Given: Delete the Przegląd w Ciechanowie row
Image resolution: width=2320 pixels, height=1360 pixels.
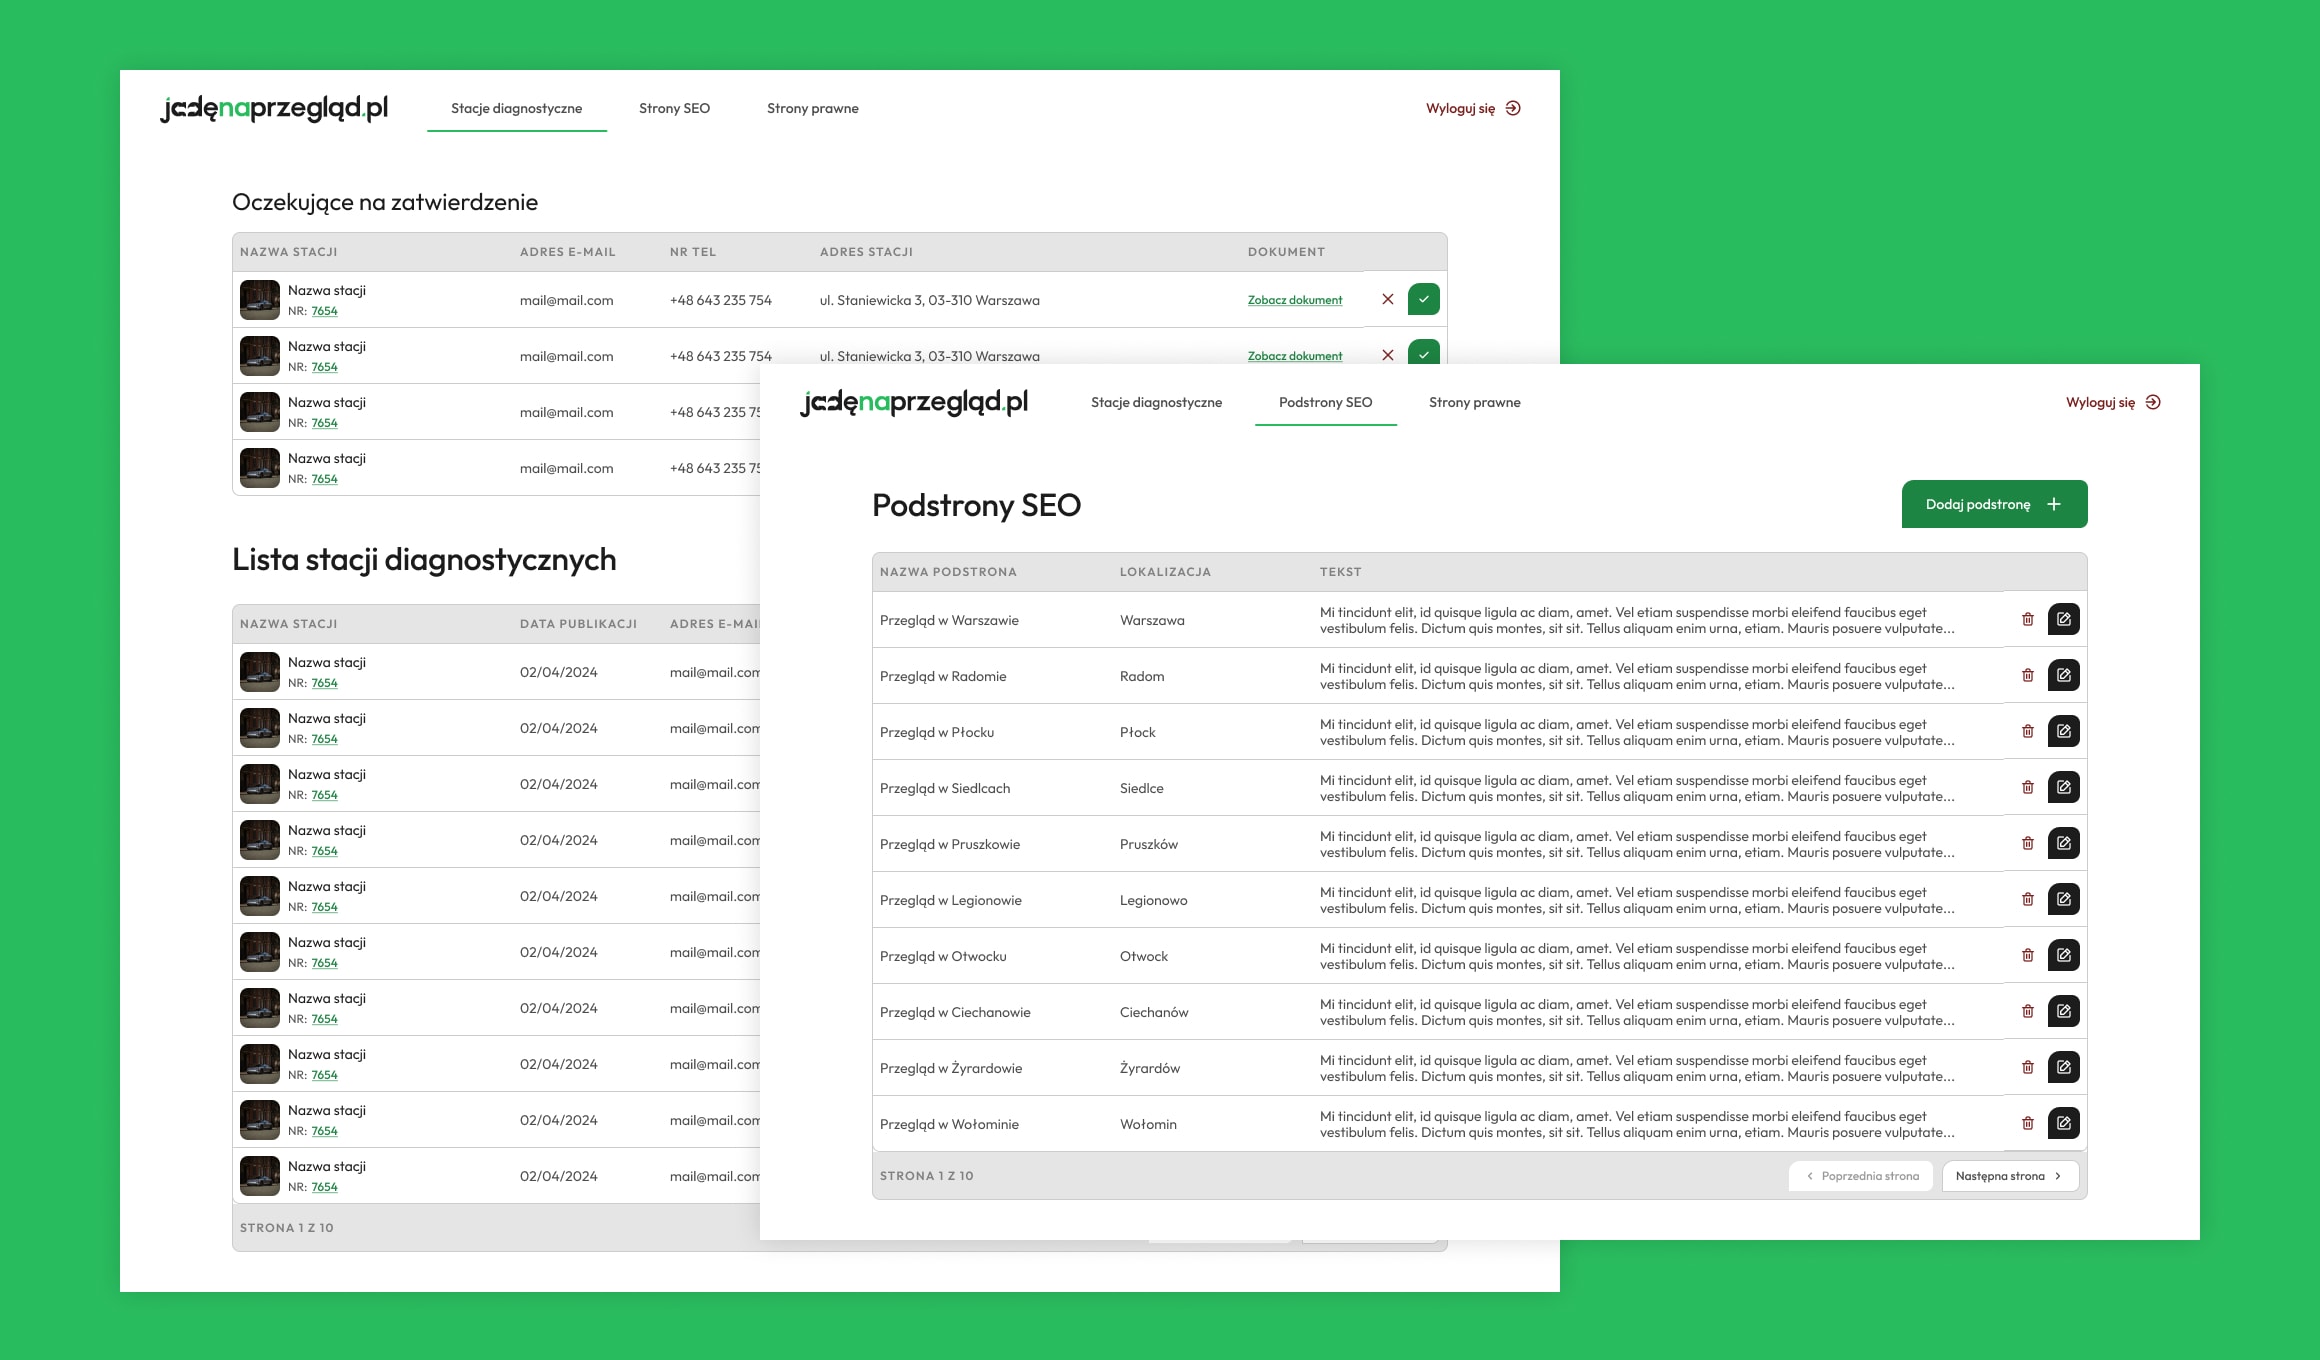Looking at the screenshot, I should (2028, 1012).
